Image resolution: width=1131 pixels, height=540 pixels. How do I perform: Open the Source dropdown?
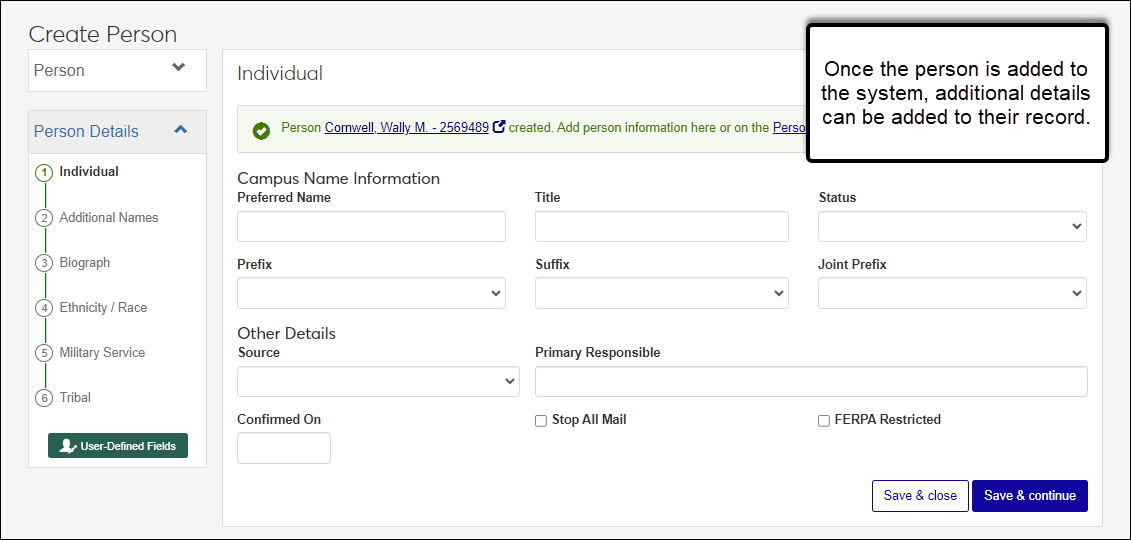pos(378,381)
